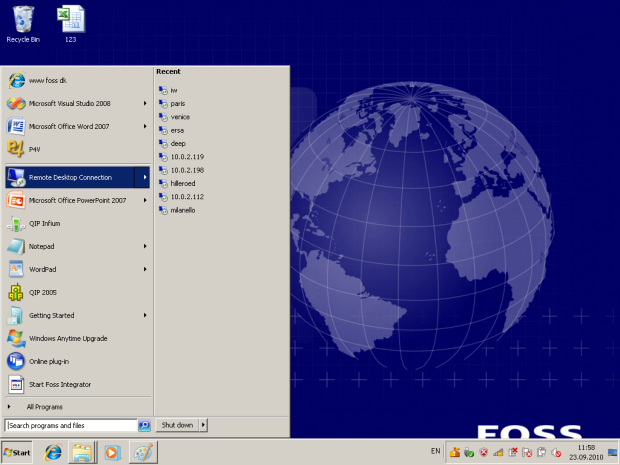Image resolution: width=620 pixels, height=465 pixels.
Task: Open Windows Anytime Upgrade
Action: [x=77, y=338]
